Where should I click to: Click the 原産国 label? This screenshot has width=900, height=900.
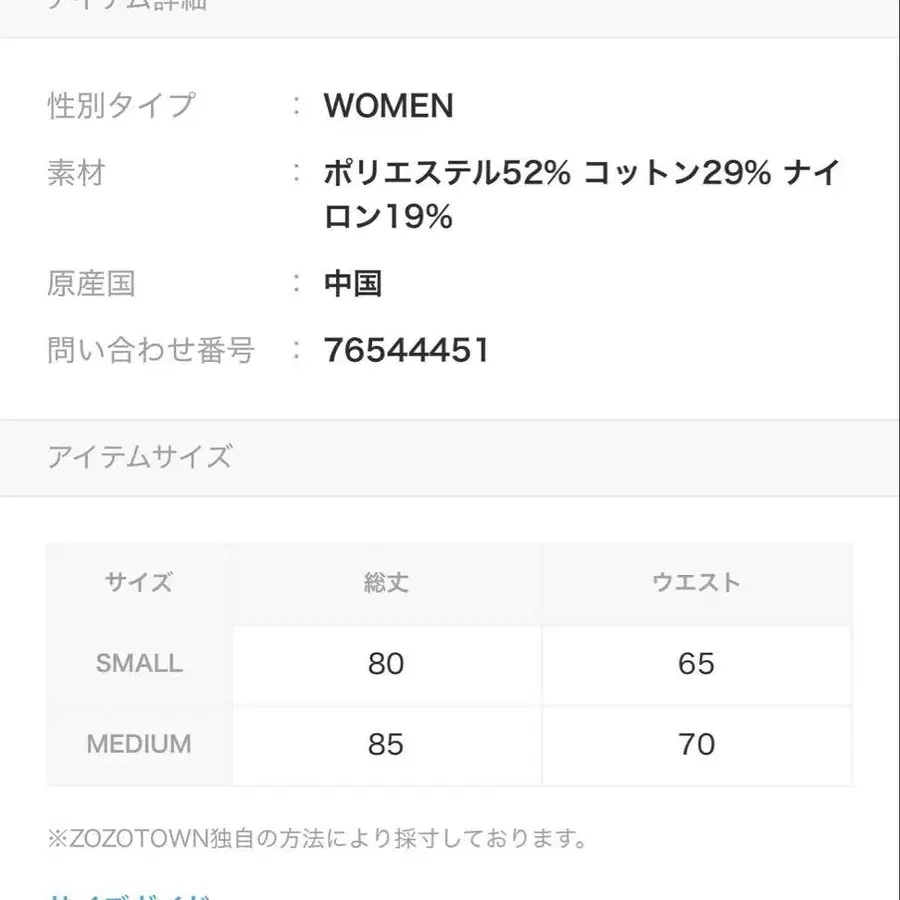(91, 284)
